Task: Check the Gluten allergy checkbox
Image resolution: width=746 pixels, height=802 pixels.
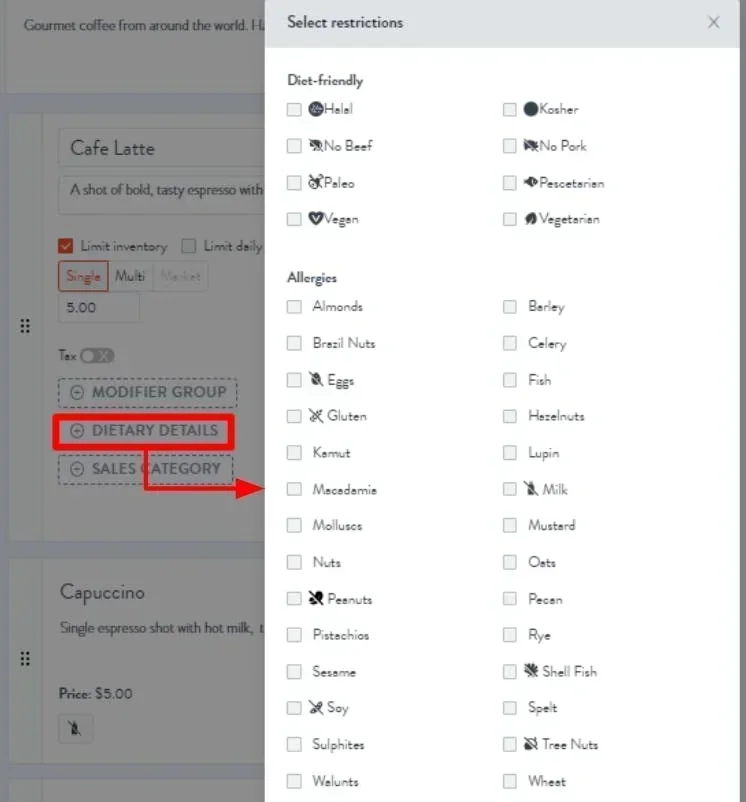Action: (294, 416)
